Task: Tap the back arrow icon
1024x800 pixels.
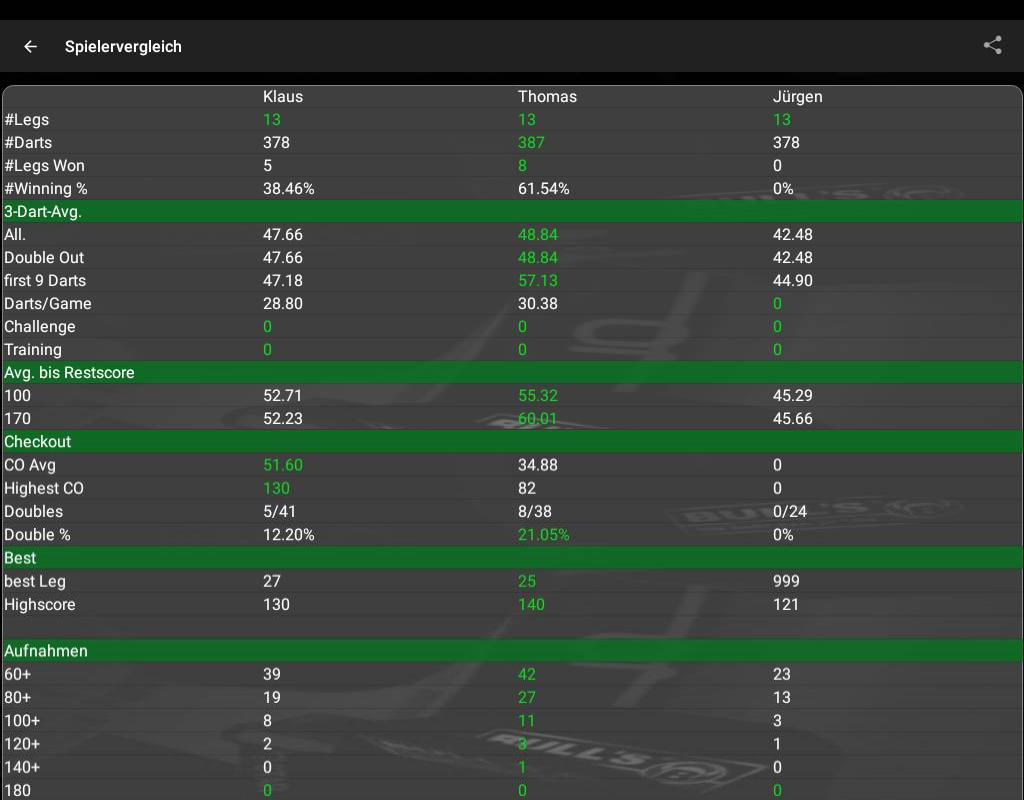Action: click(31, 46)
